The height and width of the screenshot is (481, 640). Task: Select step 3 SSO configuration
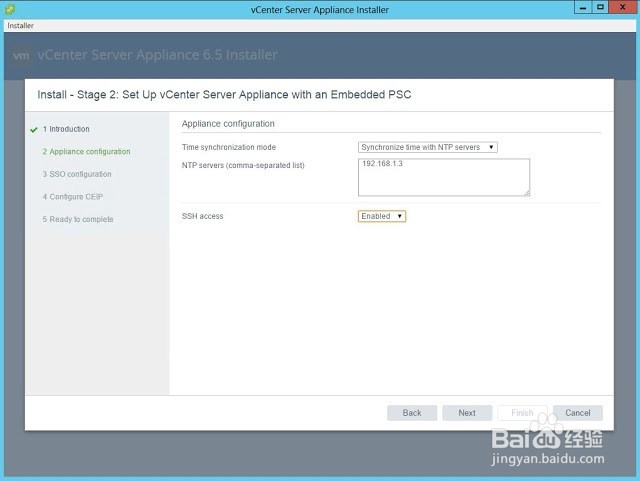point(77,174)
